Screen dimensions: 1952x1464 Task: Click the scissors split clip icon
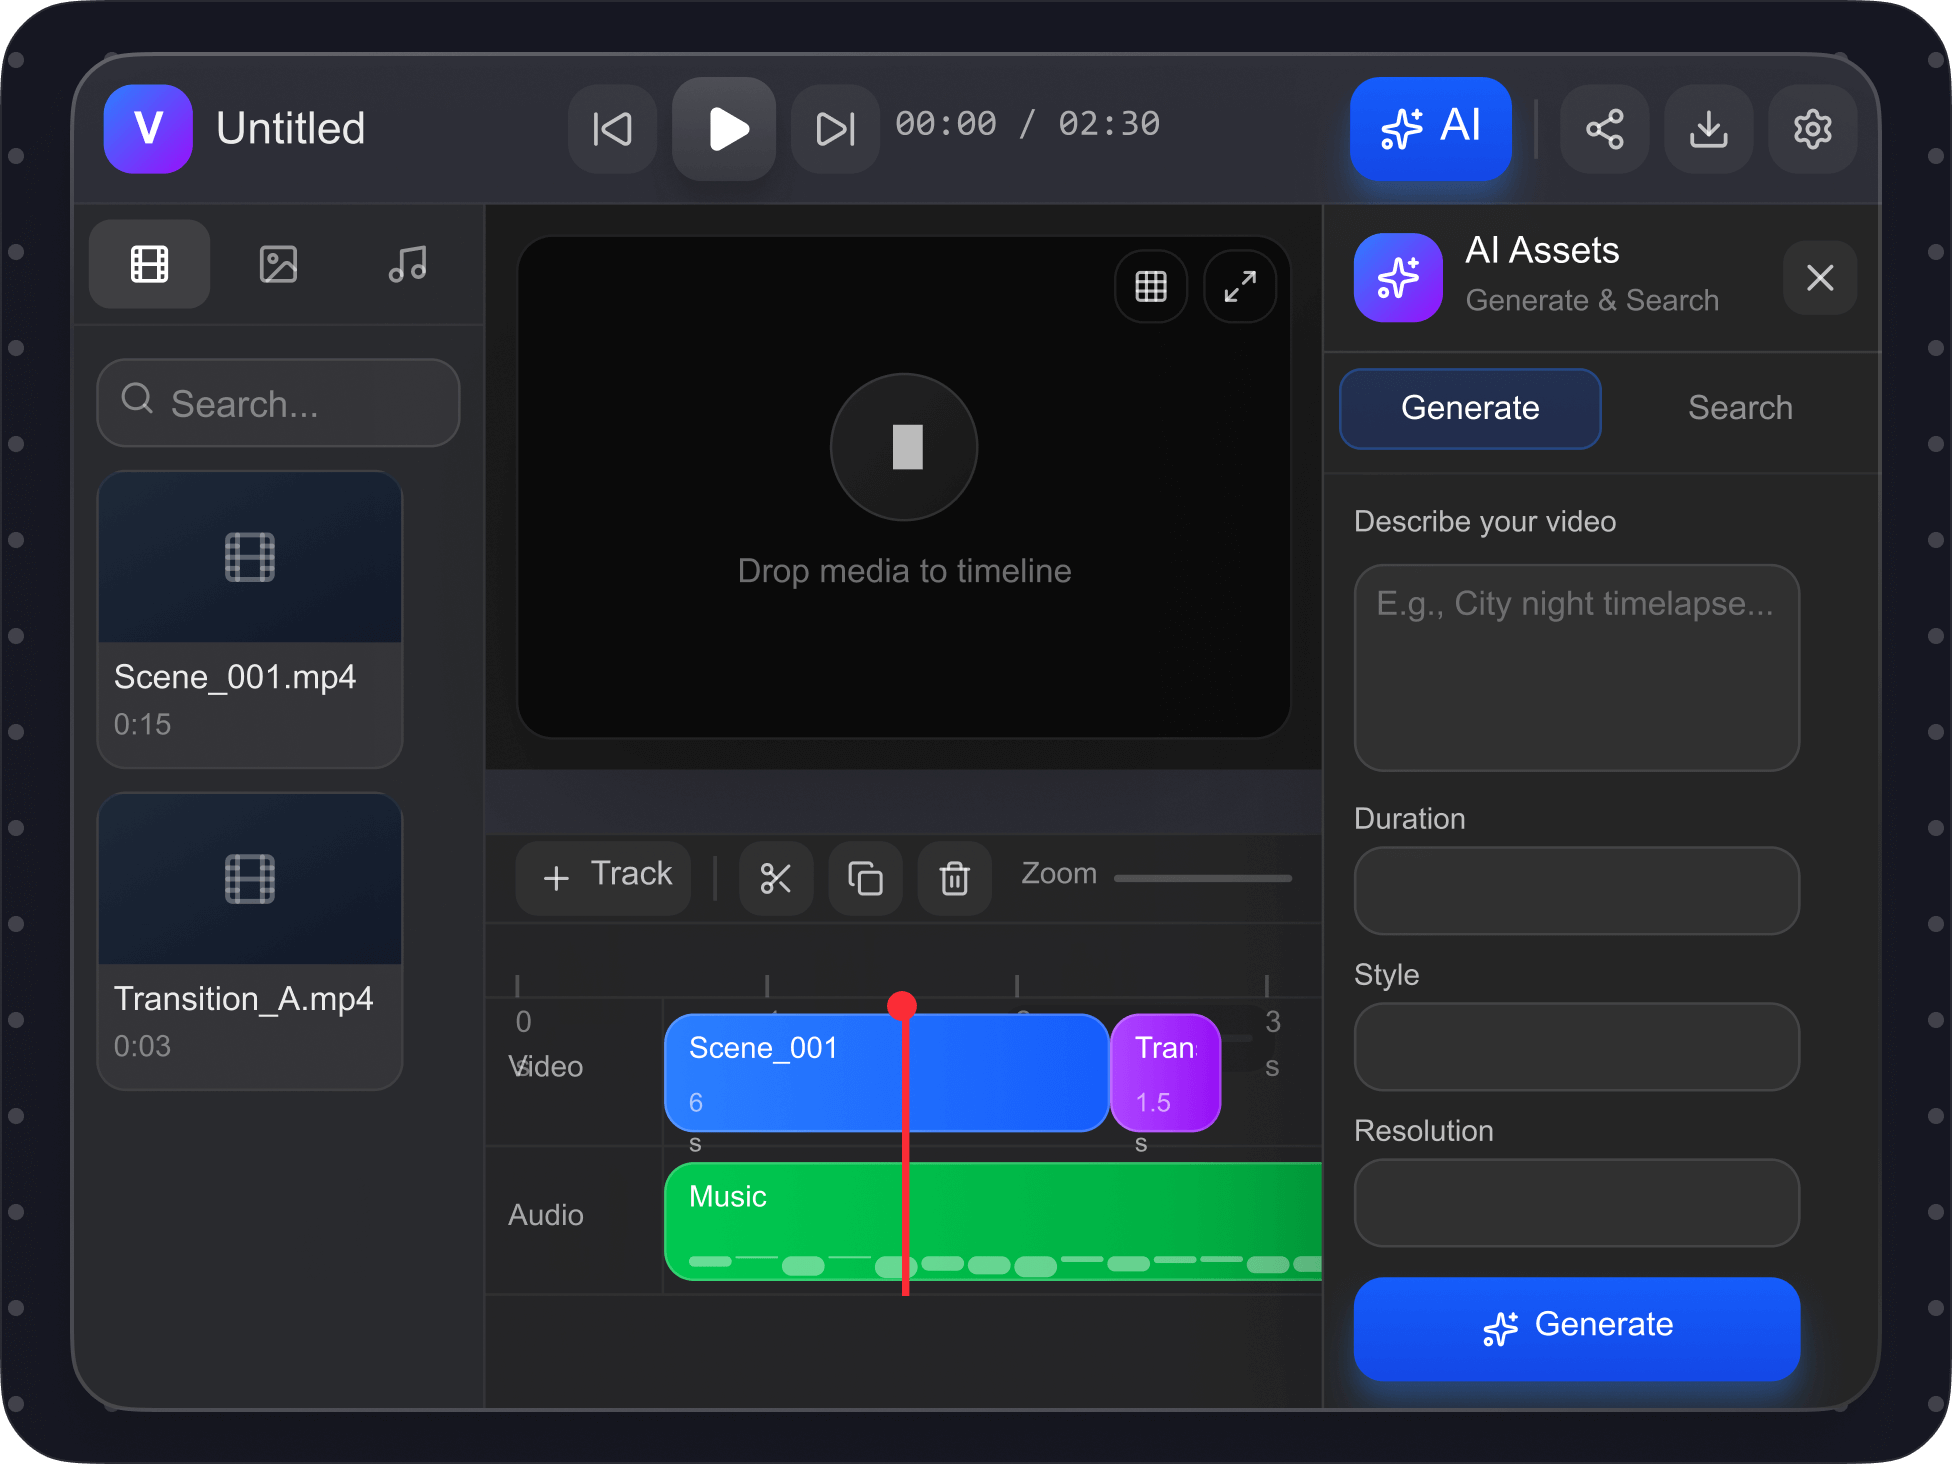tap(775, 878)
